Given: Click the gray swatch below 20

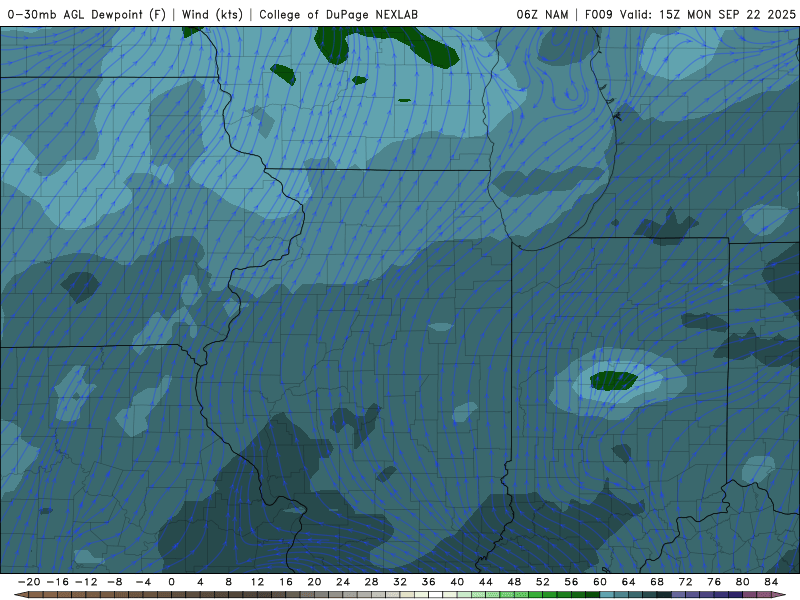Looking at the screenshot, I should tap(321, 595).
